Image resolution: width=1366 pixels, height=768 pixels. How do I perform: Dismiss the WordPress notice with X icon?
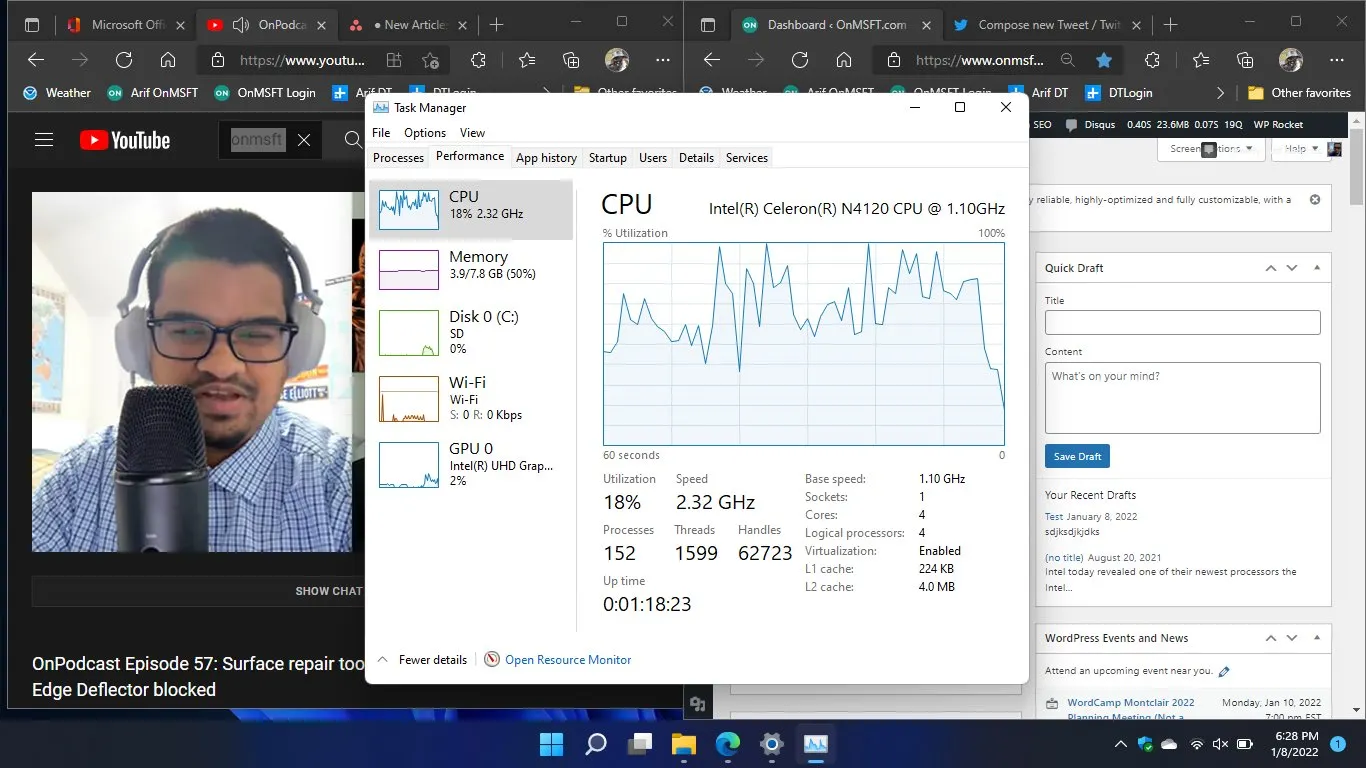(1315, 200)
